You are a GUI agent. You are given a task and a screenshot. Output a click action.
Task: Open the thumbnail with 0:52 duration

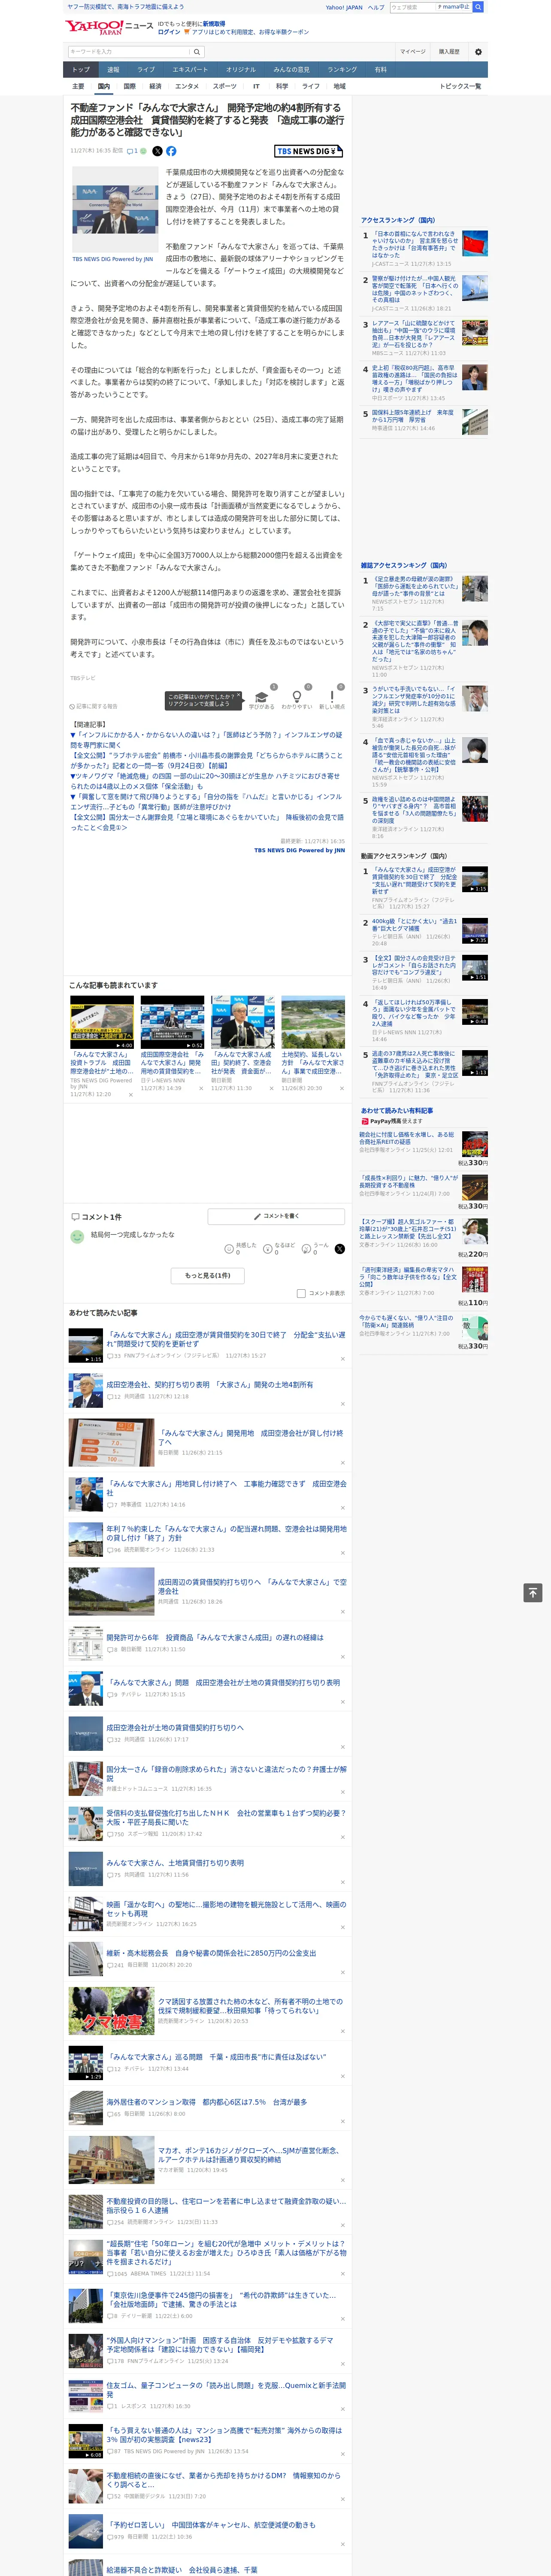tap(172, 1021)
